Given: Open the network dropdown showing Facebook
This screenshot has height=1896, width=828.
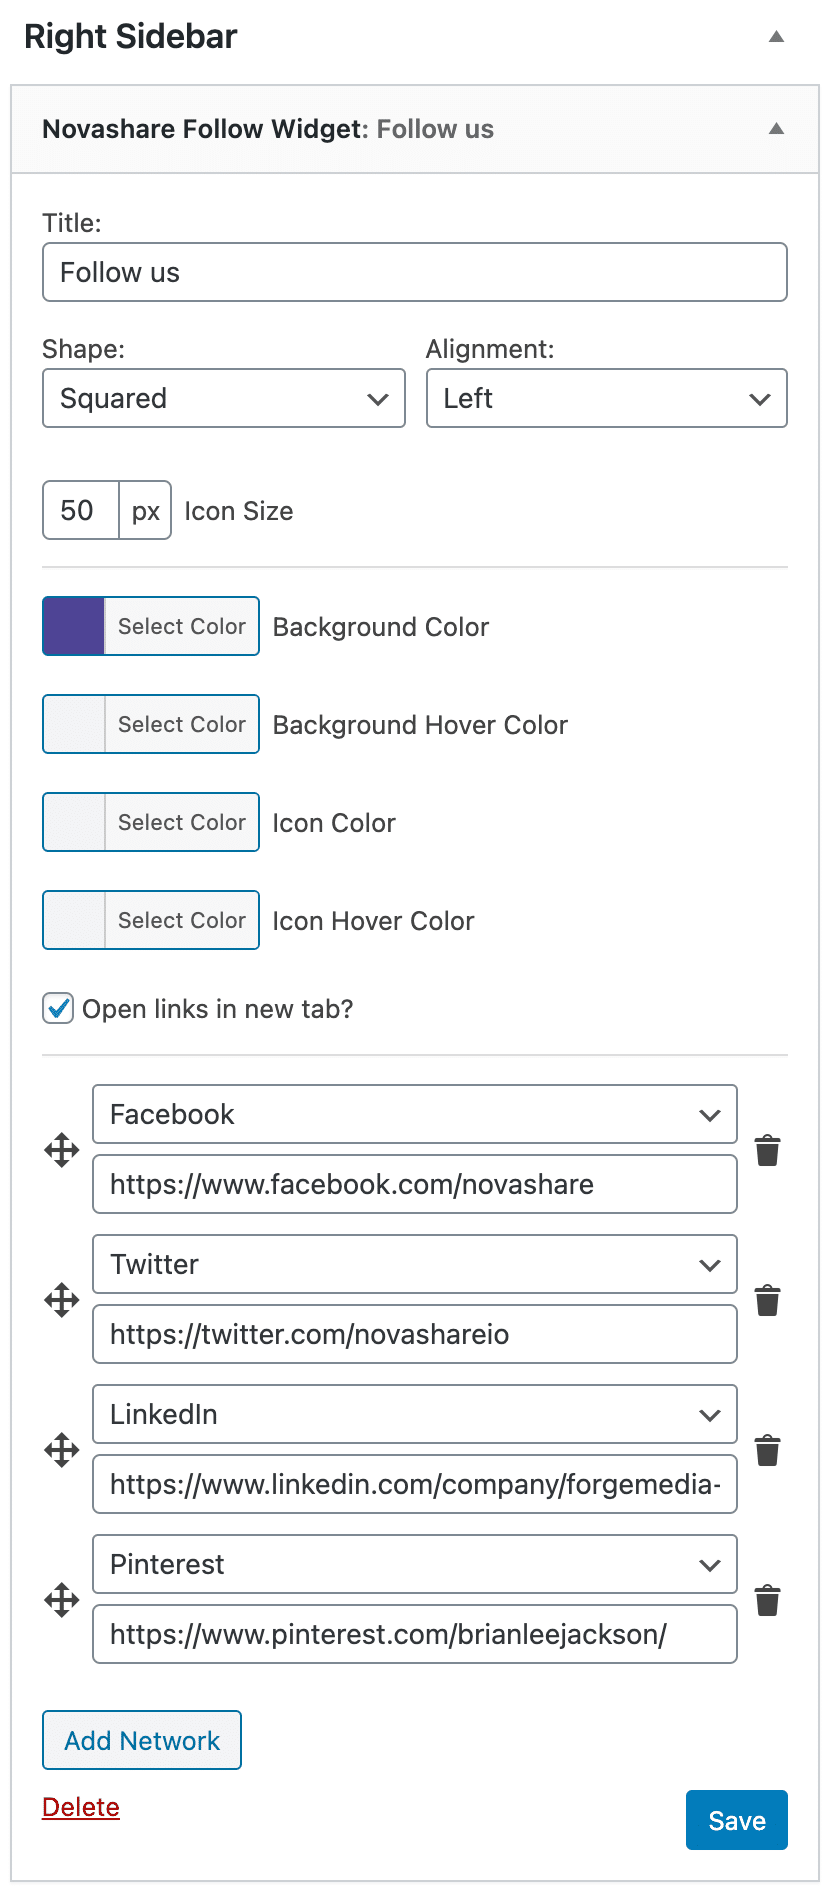Looking at the screenshot, I should tap(414, 1114).
